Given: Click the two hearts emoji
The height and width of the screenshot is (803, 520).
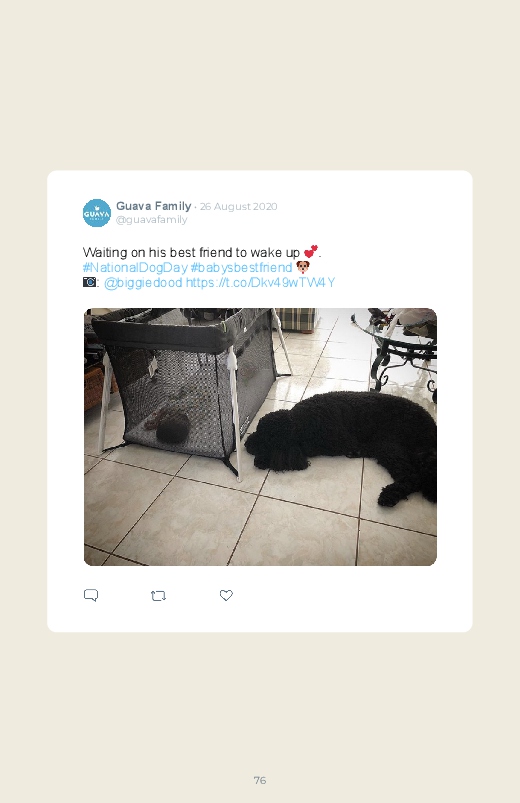Looking at the screenshot, I should (x=310, y=251).
